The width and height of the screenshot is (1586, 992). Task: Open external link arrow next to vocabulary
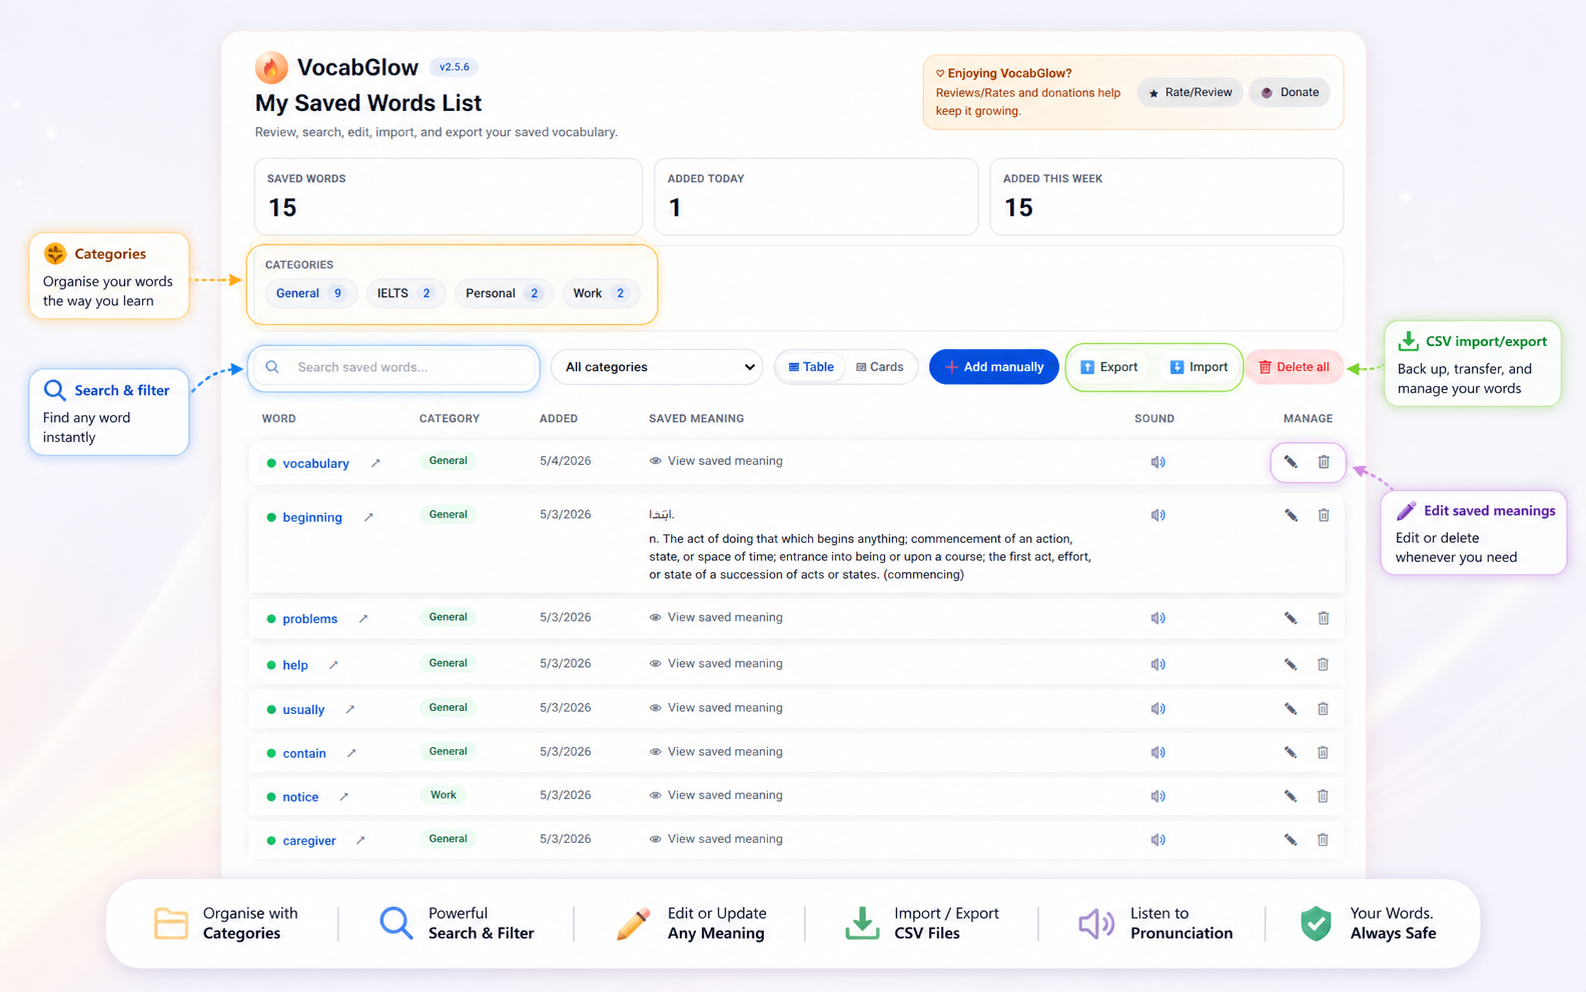(376, 463)
